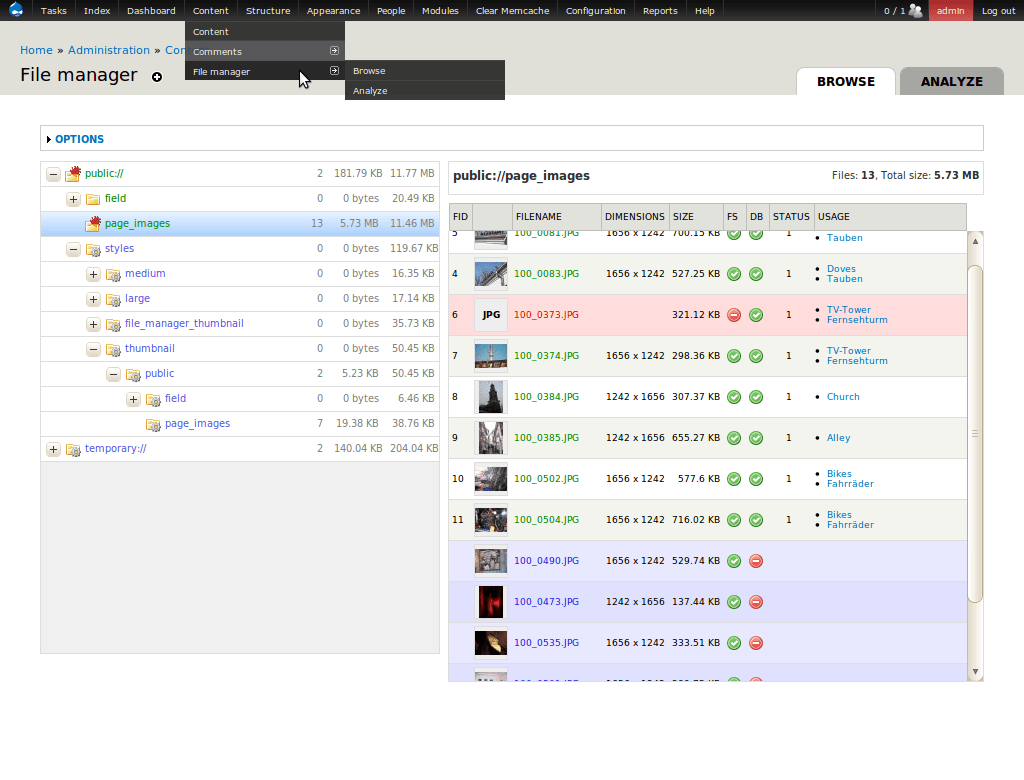The width and height of the screenshot is (1024, 780).
Task: Expand the field folder in the tree
Action: [x=73, y=198]
